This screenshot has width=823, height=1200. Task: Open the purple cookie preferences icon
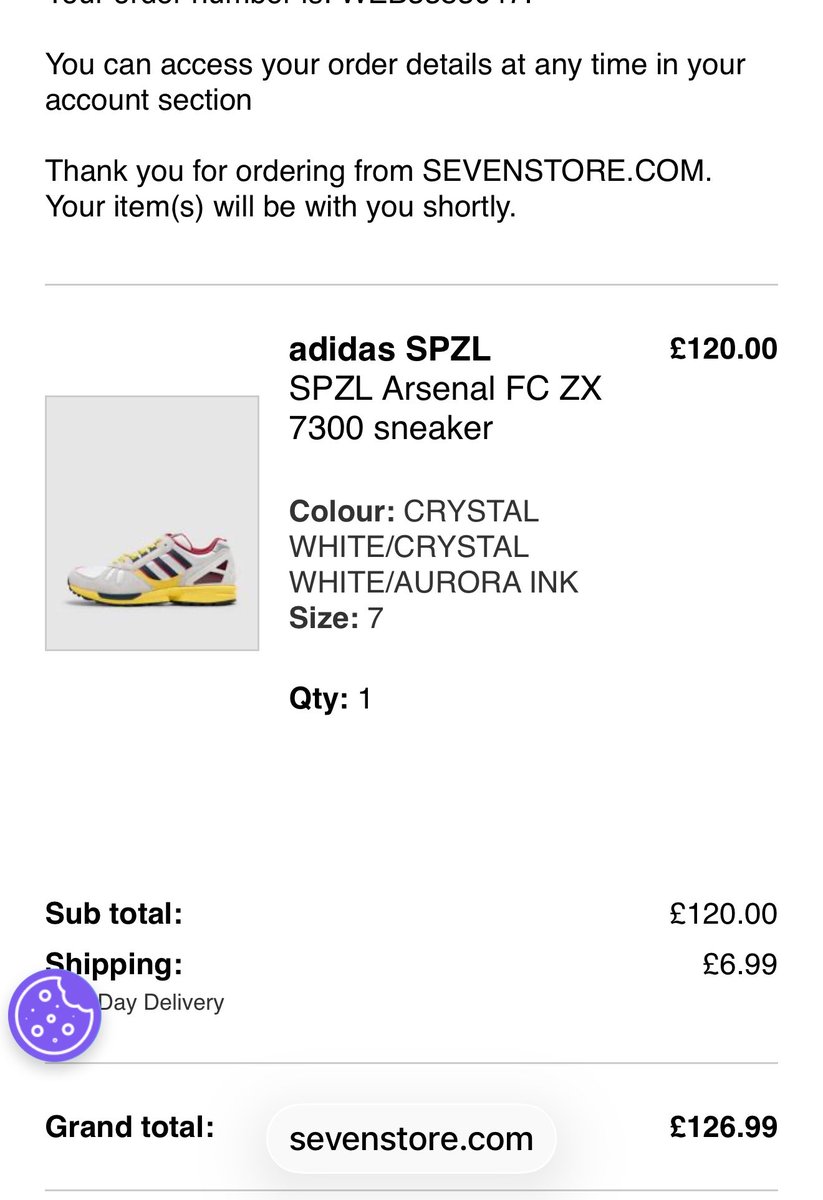55,1015
